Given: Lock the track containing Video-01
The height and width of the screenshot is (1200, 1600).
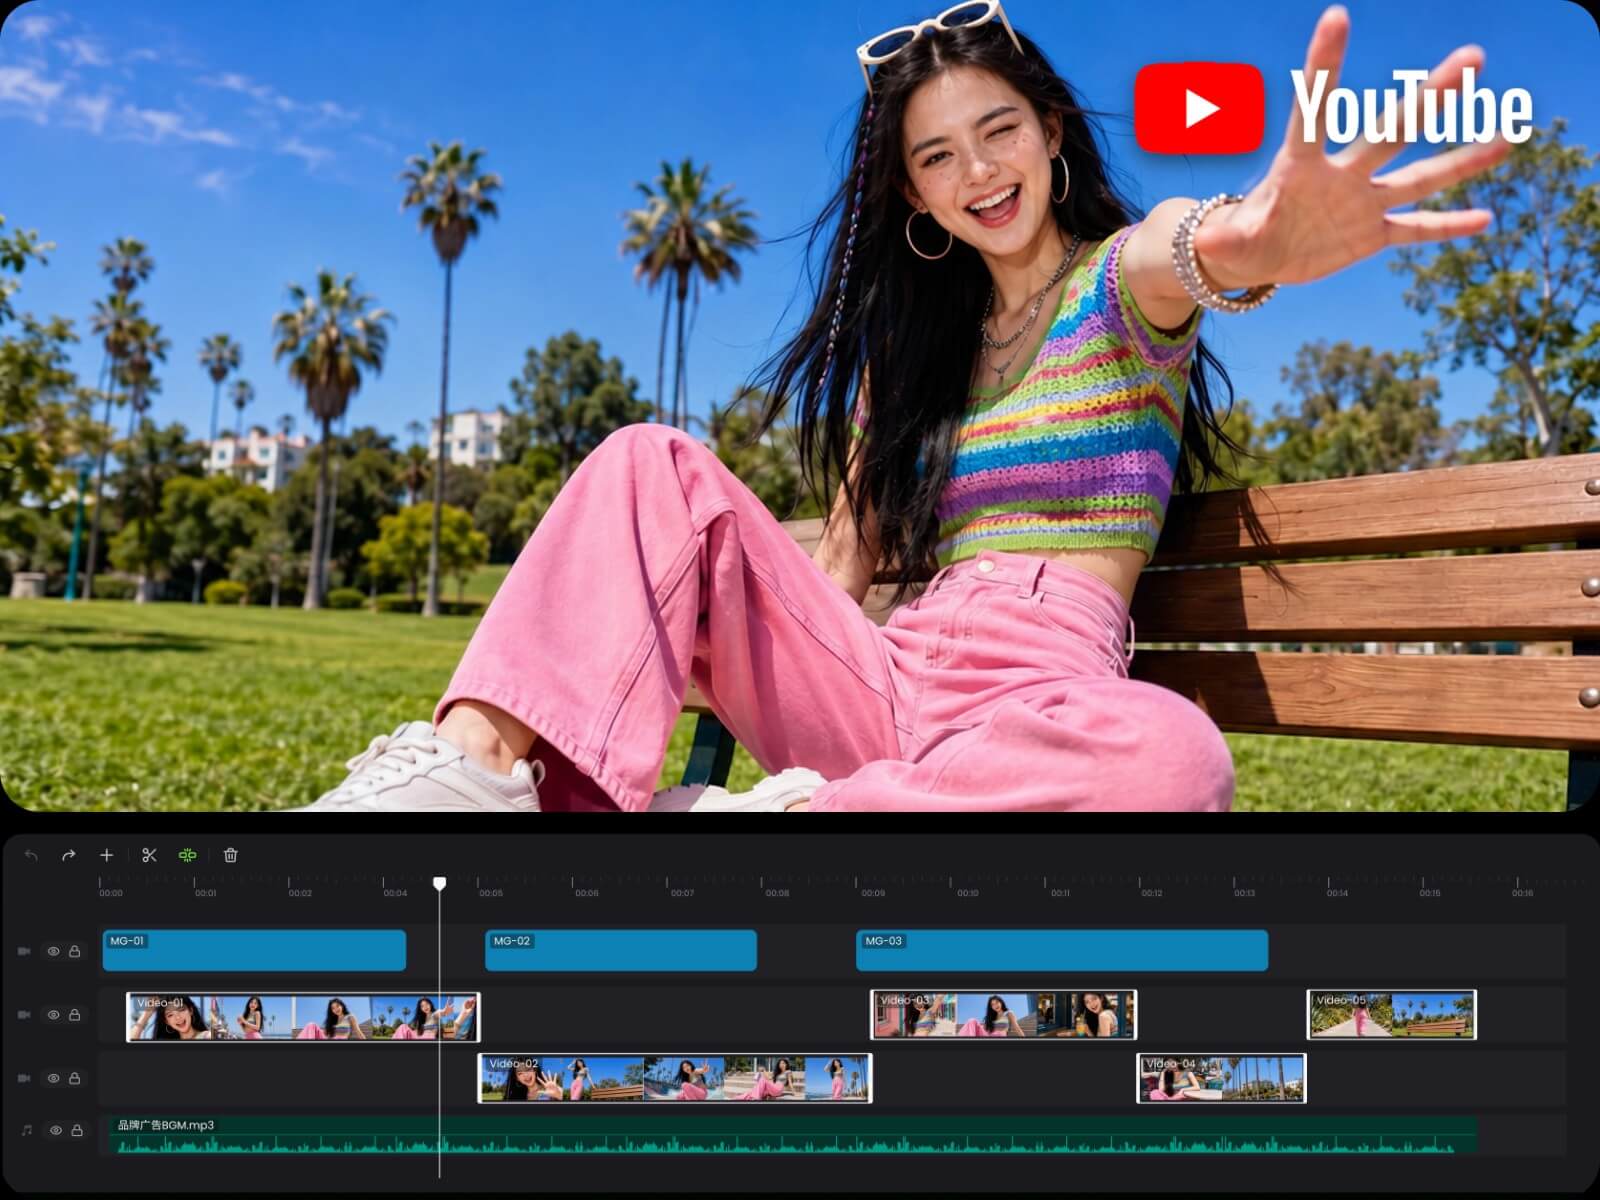Looking at the screenshot, I should point(74,1015).
